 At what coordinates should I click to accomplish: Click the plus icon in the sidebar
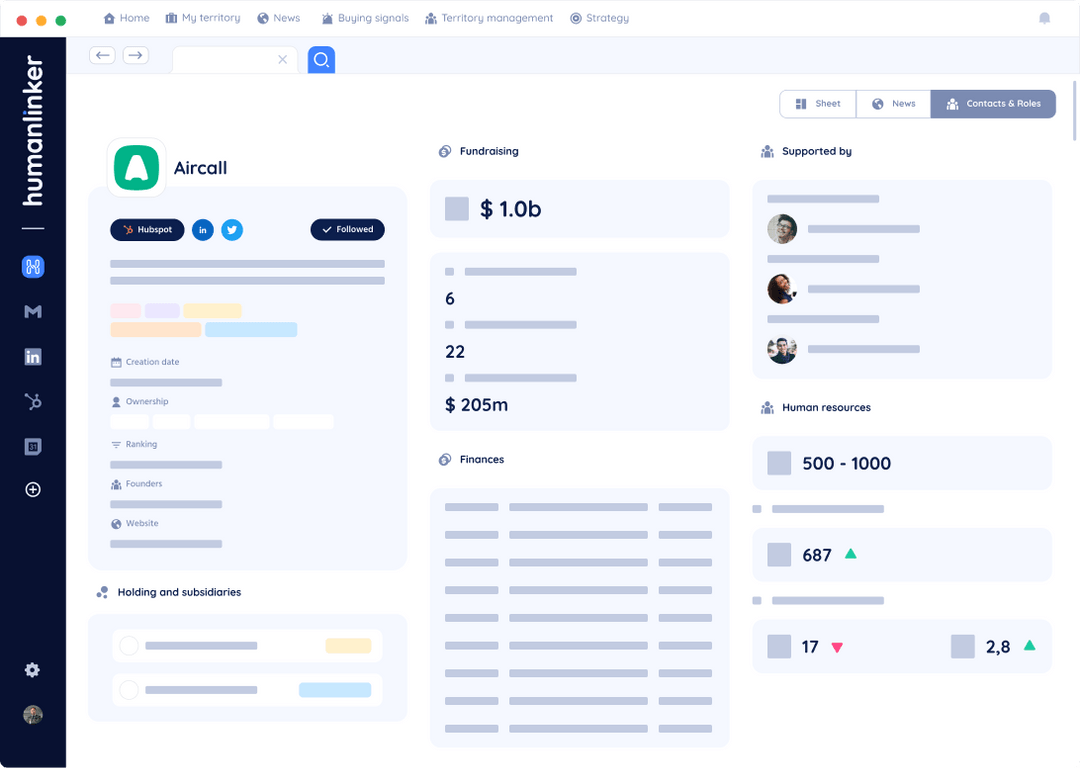32,489
